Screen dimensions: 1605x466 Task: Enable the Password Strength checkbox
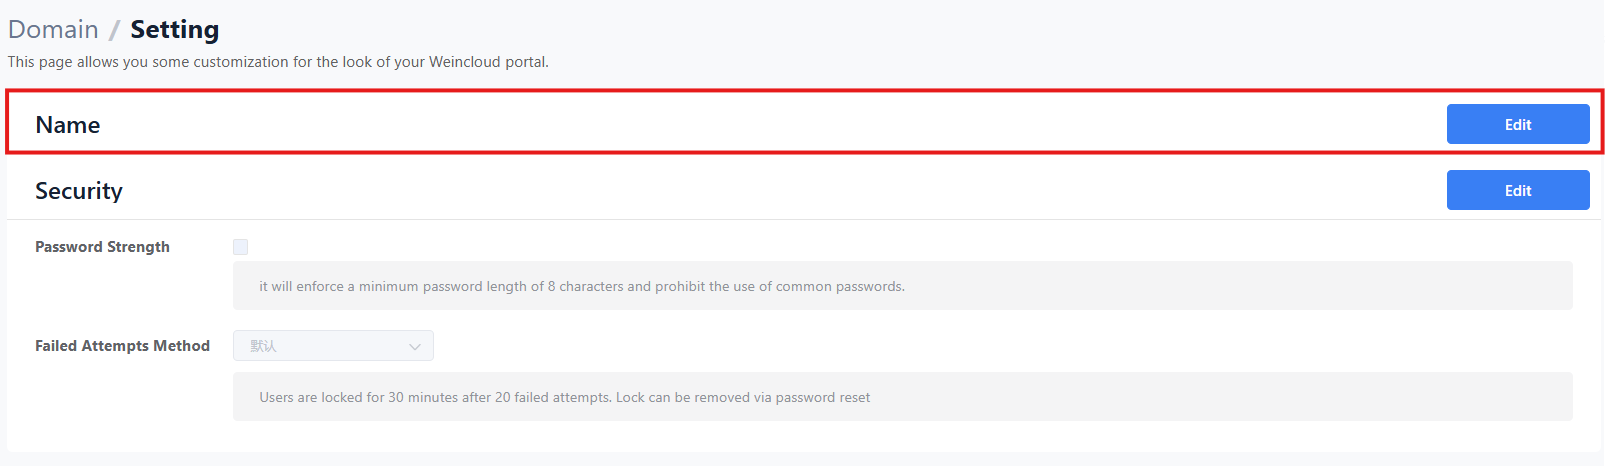coord(241,247)
